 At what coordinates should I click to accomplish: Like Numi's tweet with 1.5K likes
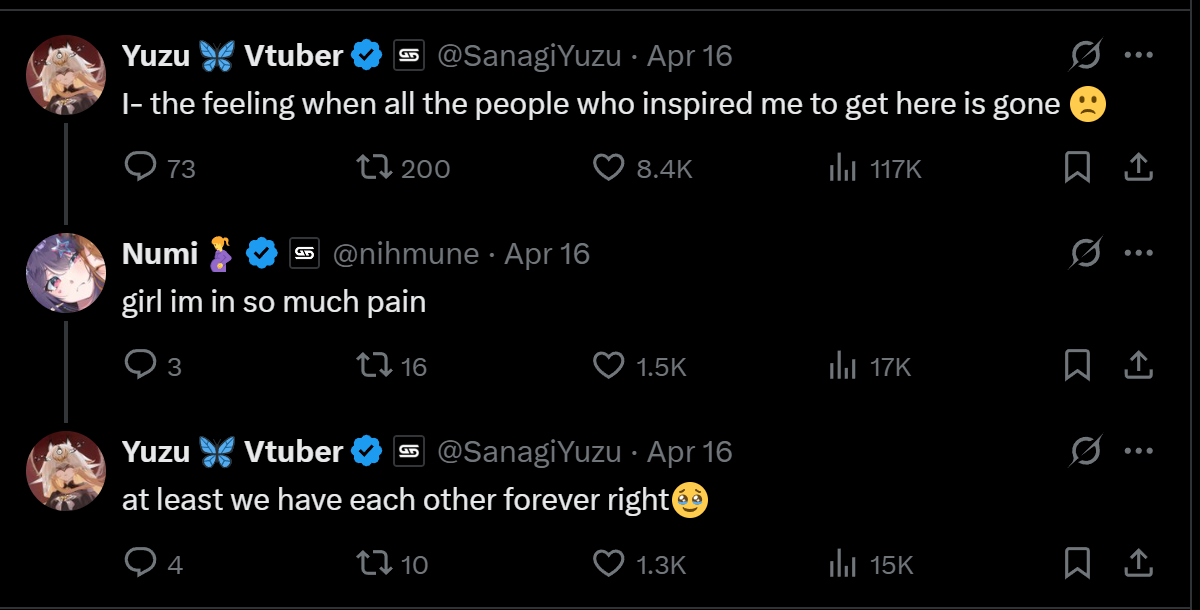click(x=609, y=366)
